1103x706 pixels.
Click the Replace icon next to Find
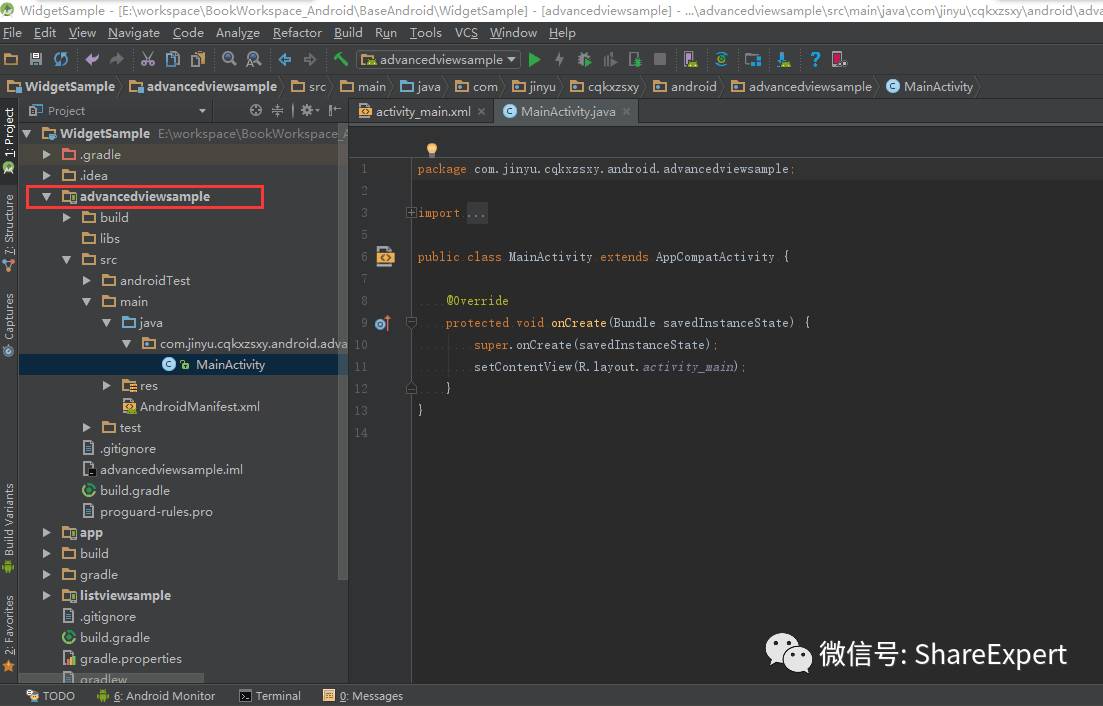pyautogui.click(x=253, y=60)
